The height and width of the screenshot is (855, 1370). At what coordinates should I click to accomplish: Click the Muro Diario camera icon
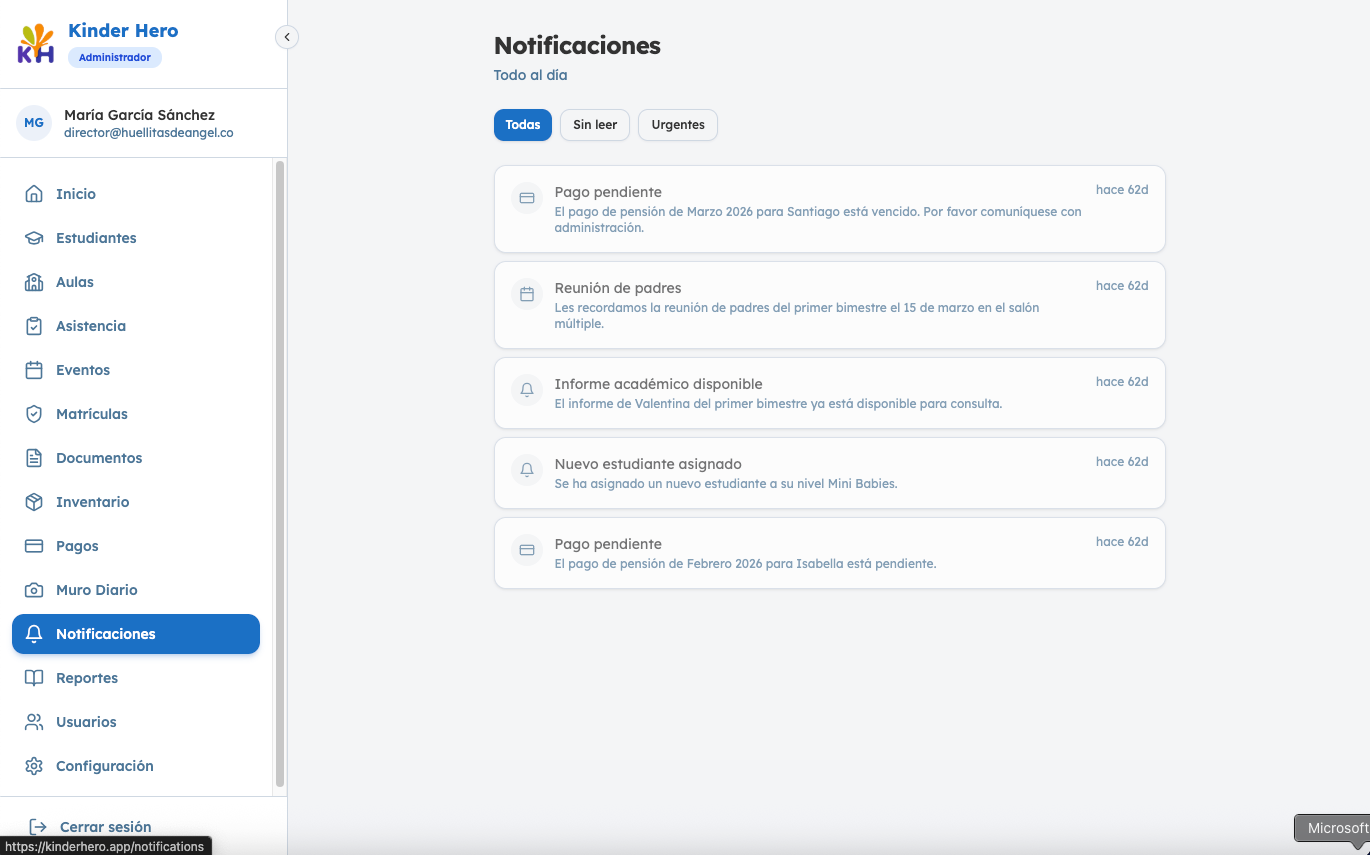coord(34,590)
